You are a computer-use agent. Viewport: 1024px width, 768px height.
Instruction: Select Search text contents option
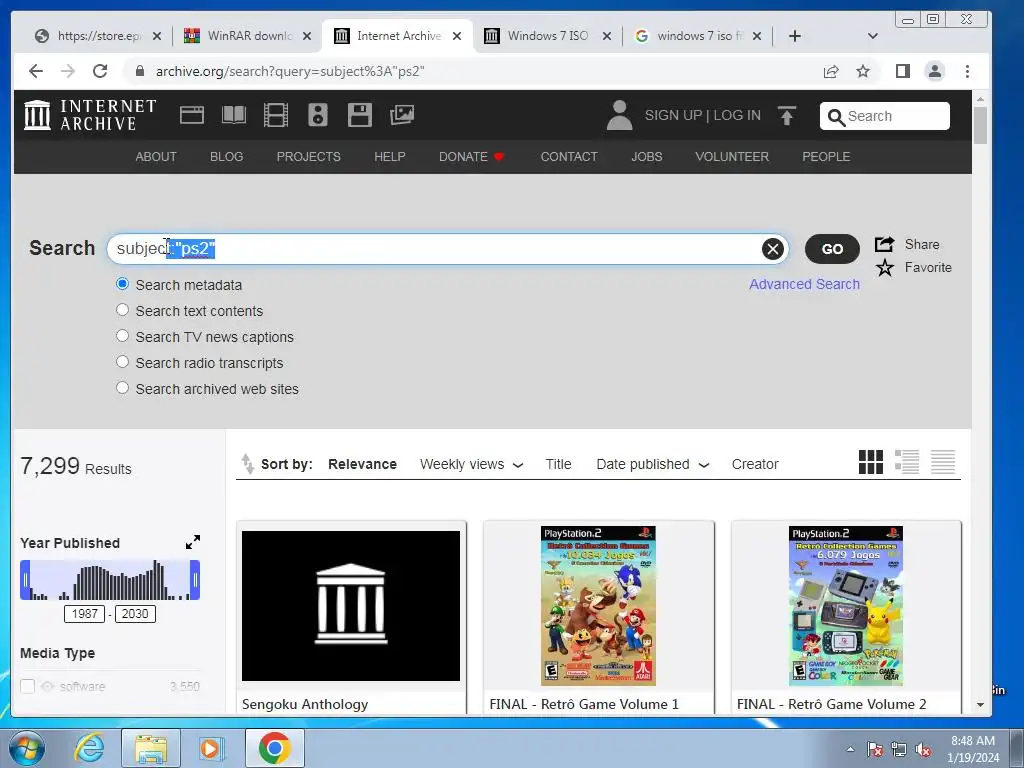click(x=122, y=310)
